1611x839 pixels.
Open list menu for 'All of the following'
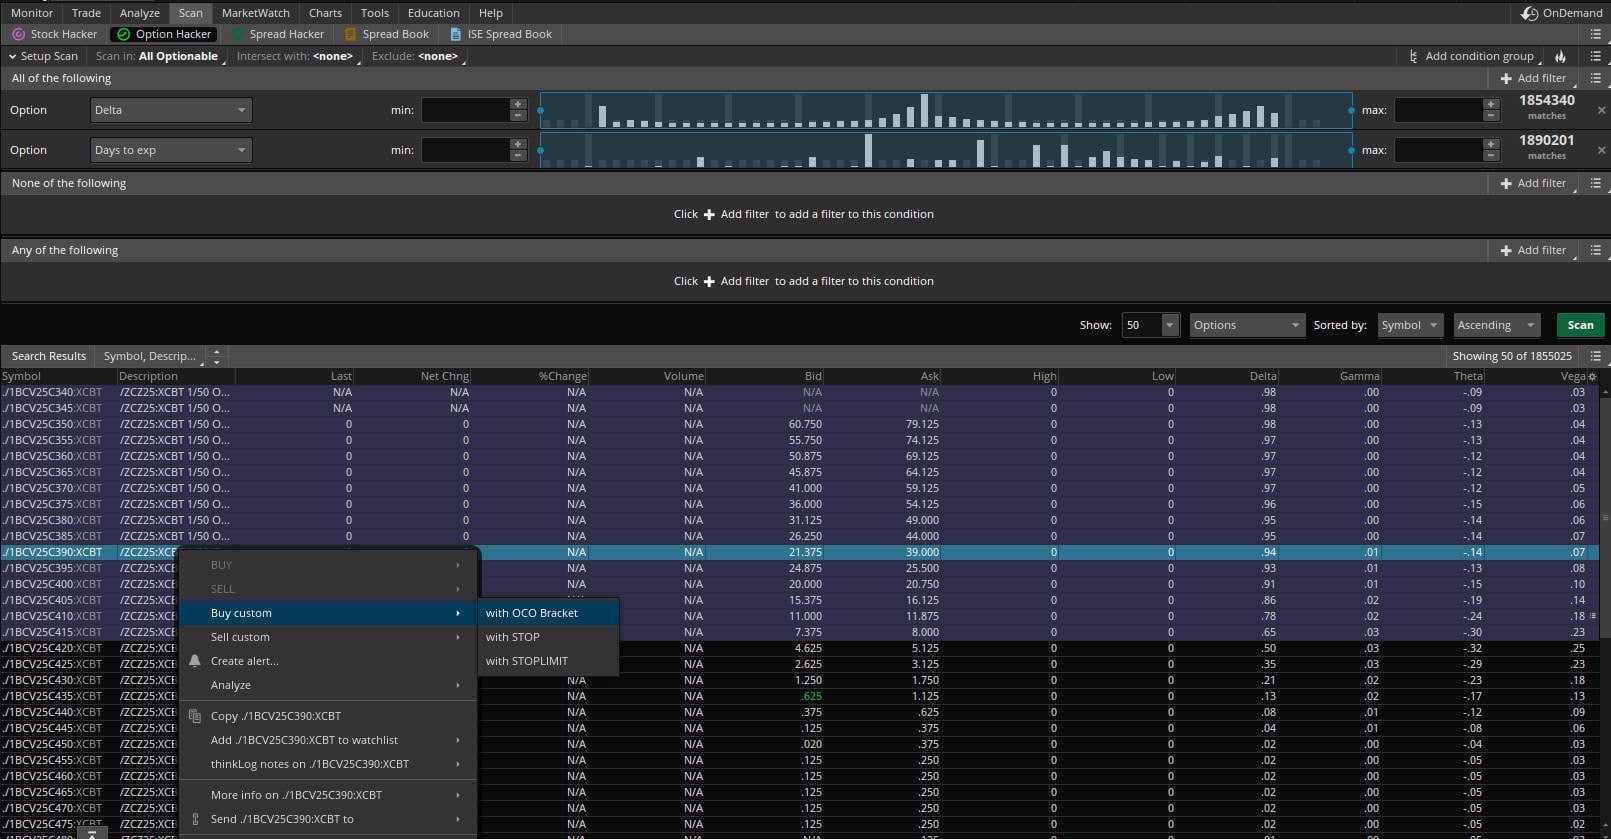pyautogui.click(x=1596, y=78)
